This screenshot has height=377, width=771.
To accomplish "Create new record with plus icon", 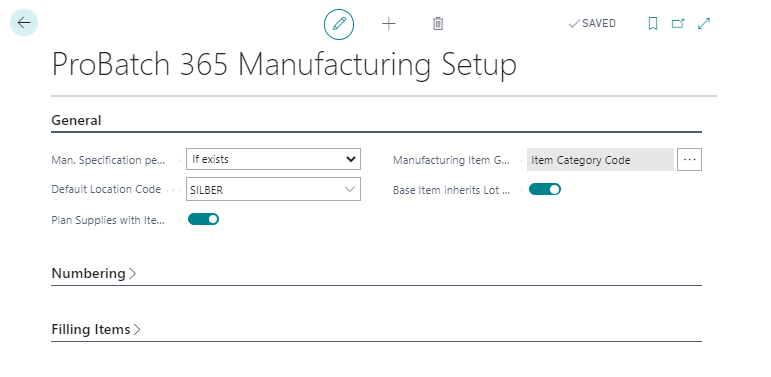I will pyautogui.click(x=388, y=24).
